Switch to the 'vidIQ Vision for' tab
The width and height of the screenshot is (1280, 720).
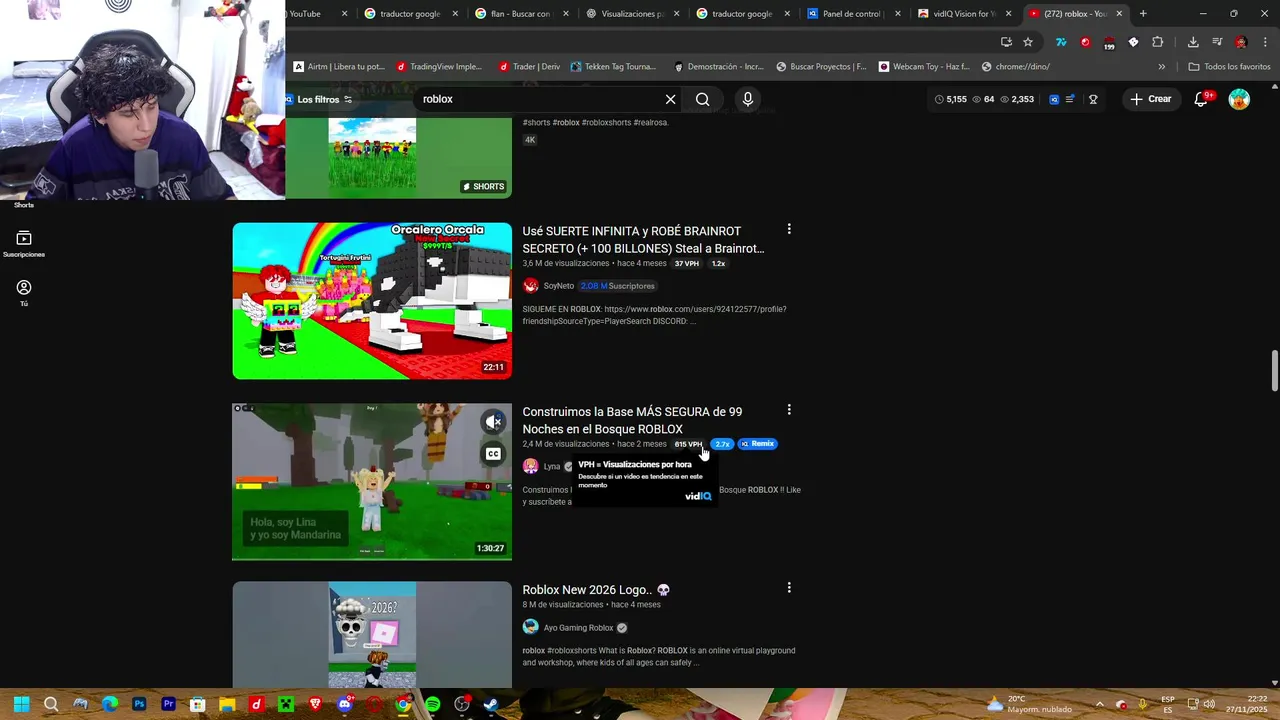(962, 14)
